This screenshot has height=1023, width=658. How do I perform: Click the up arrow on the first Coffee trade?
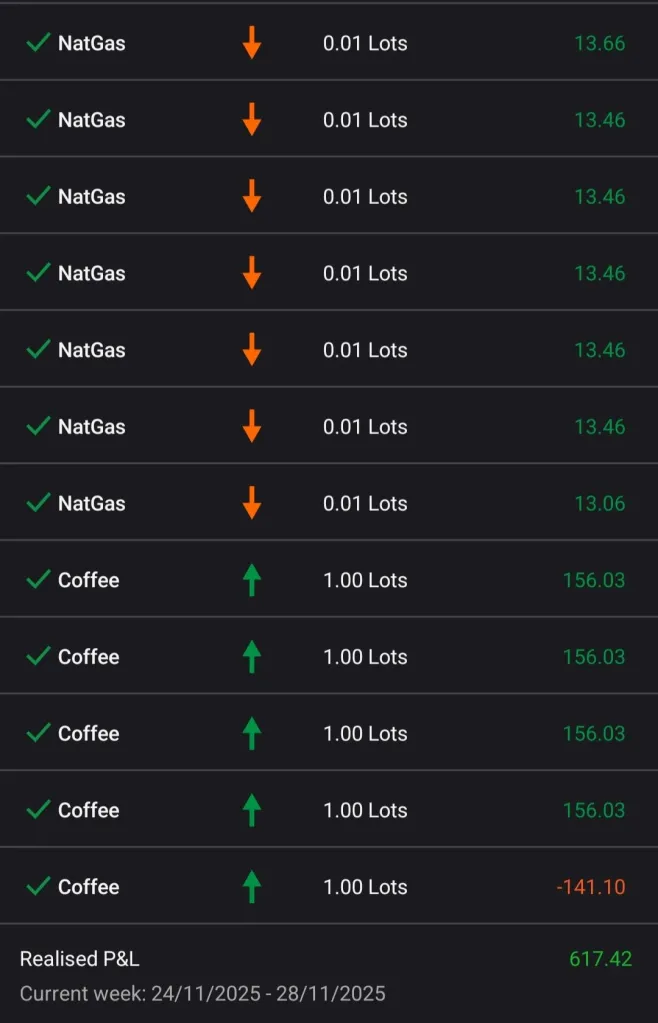252,580
